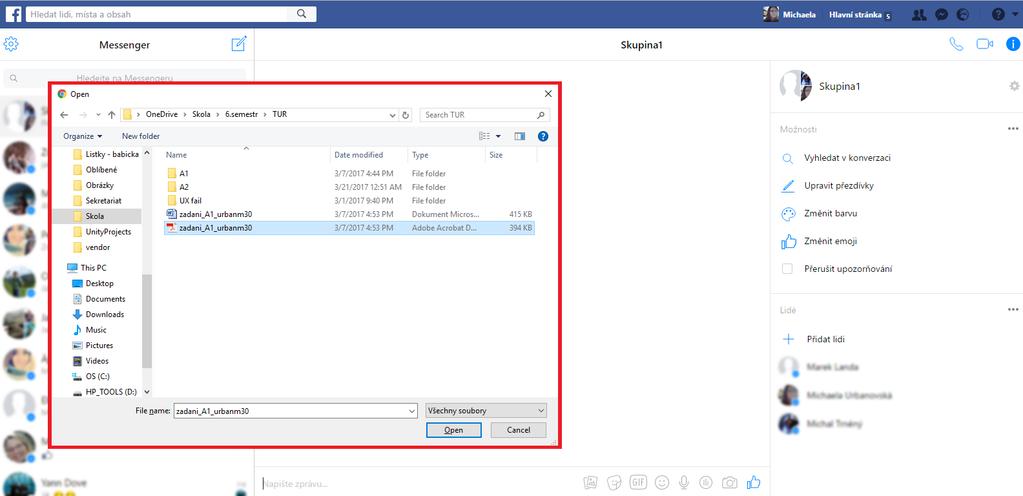Open the sticker picker icon

613,483
